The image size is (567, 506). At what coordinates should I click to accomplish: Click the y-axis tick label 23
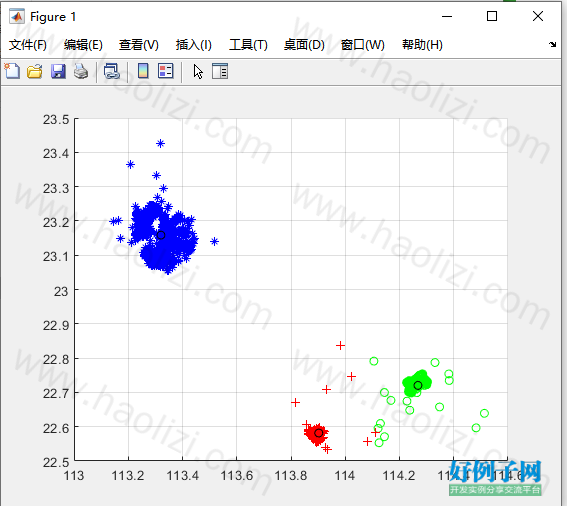(x=61, y=292)
